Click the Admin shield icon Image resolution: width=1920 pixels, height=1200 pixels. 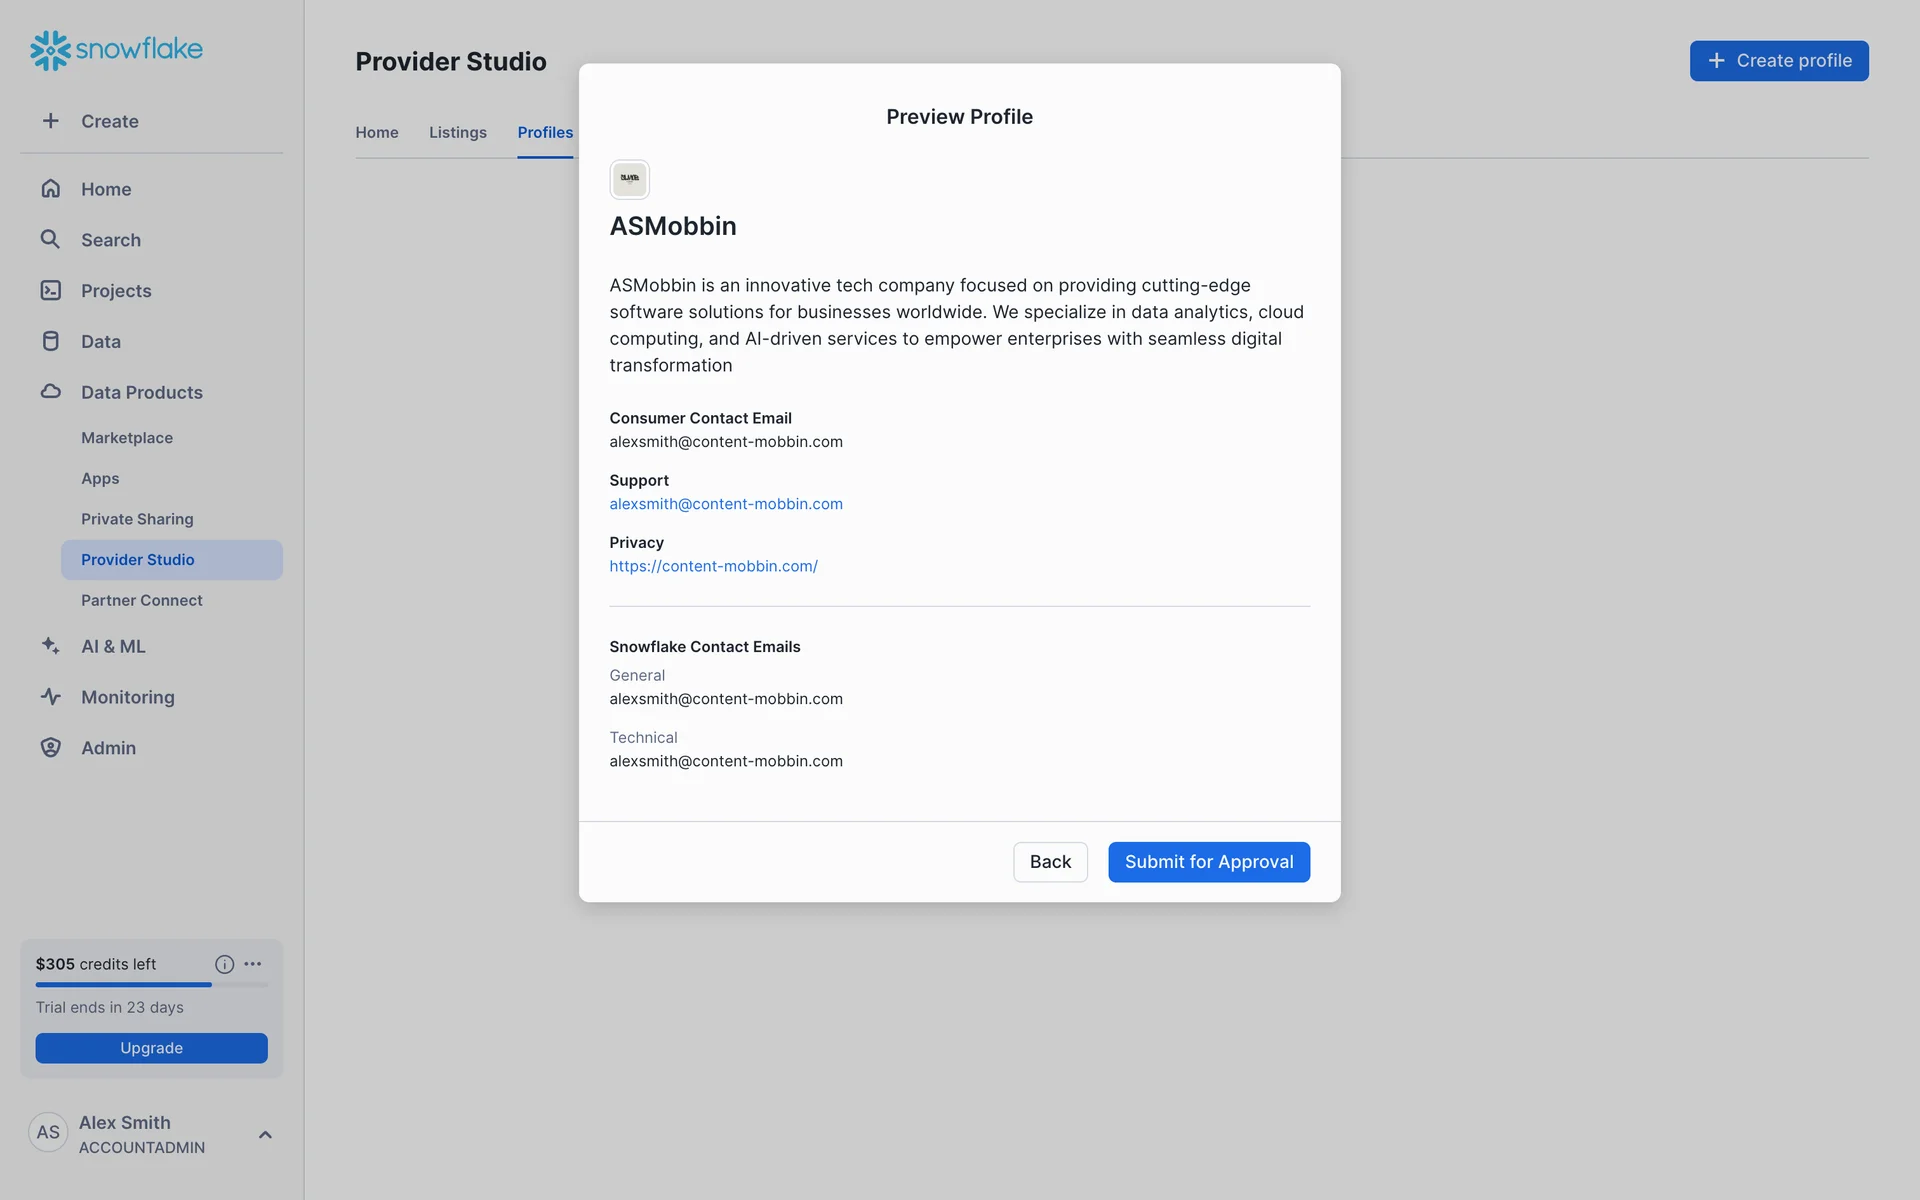pos(51,748)
